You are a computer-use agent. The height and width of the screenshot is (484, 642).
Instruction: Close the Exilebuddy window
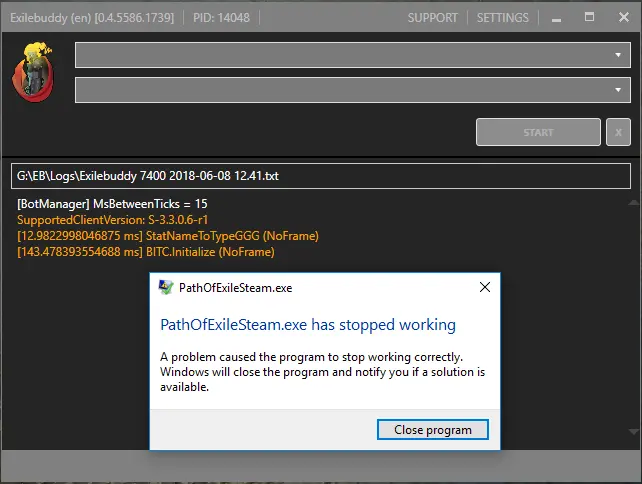624,17
